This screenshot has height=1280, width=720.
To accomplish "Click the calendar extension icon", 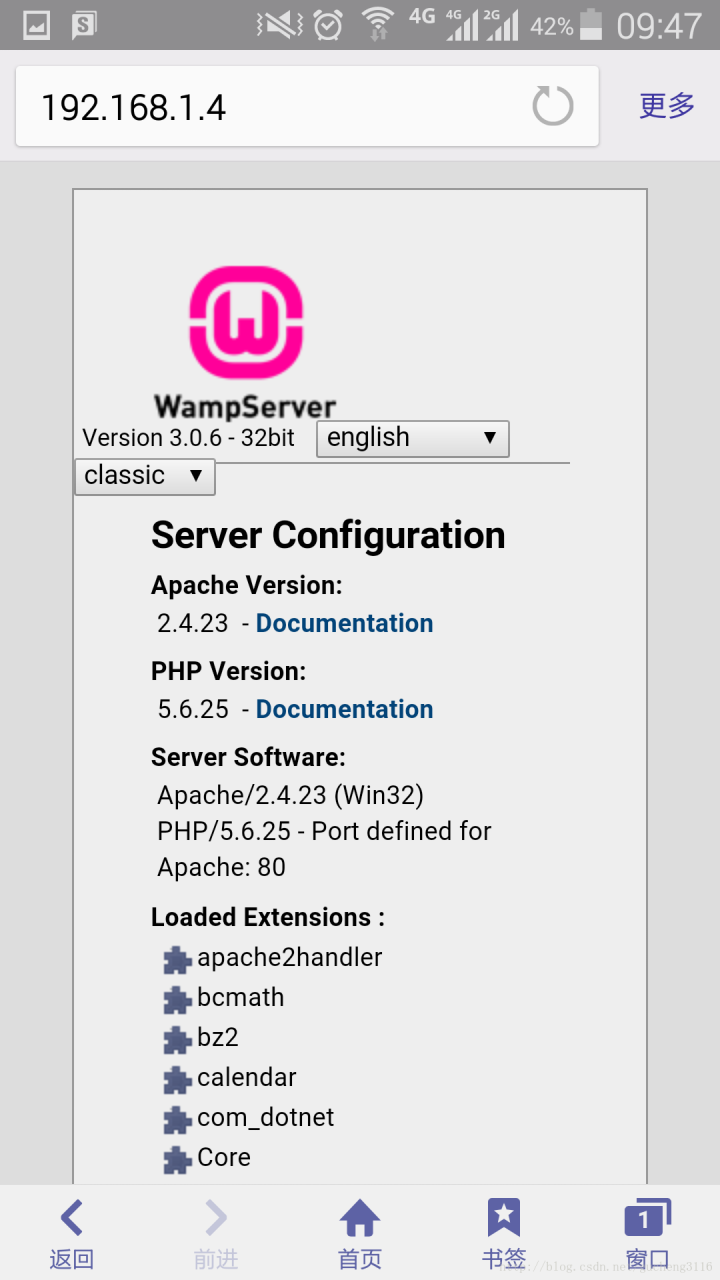I will [177, 1080].
